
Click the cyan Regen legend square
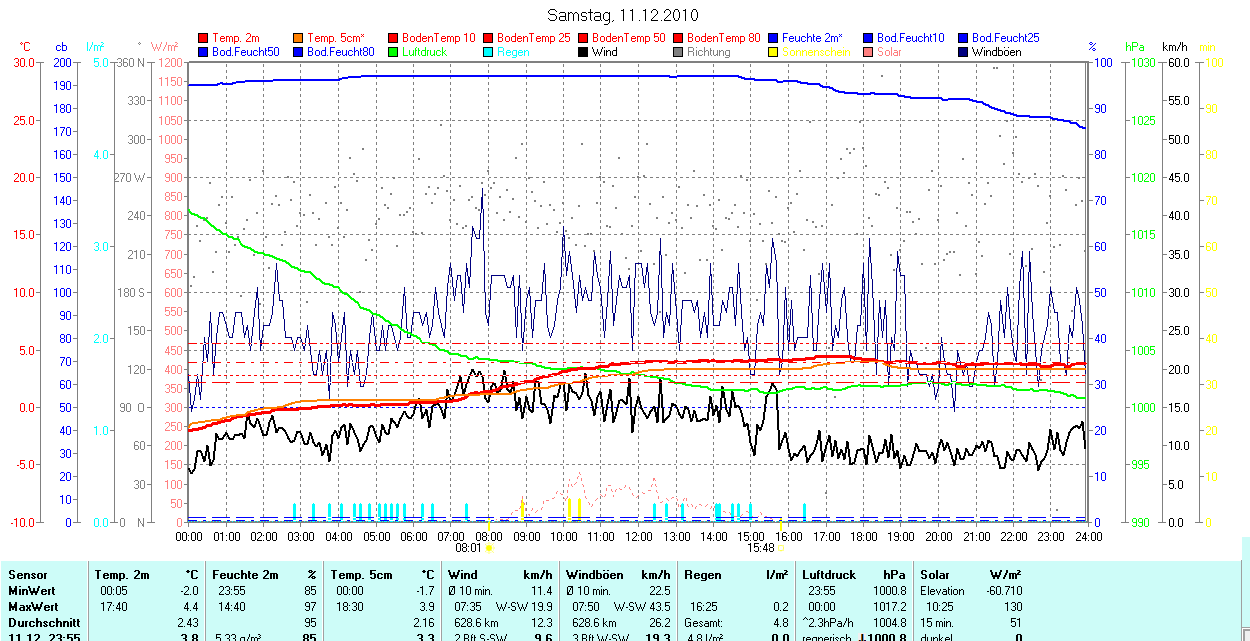click(x=489, y=52)
